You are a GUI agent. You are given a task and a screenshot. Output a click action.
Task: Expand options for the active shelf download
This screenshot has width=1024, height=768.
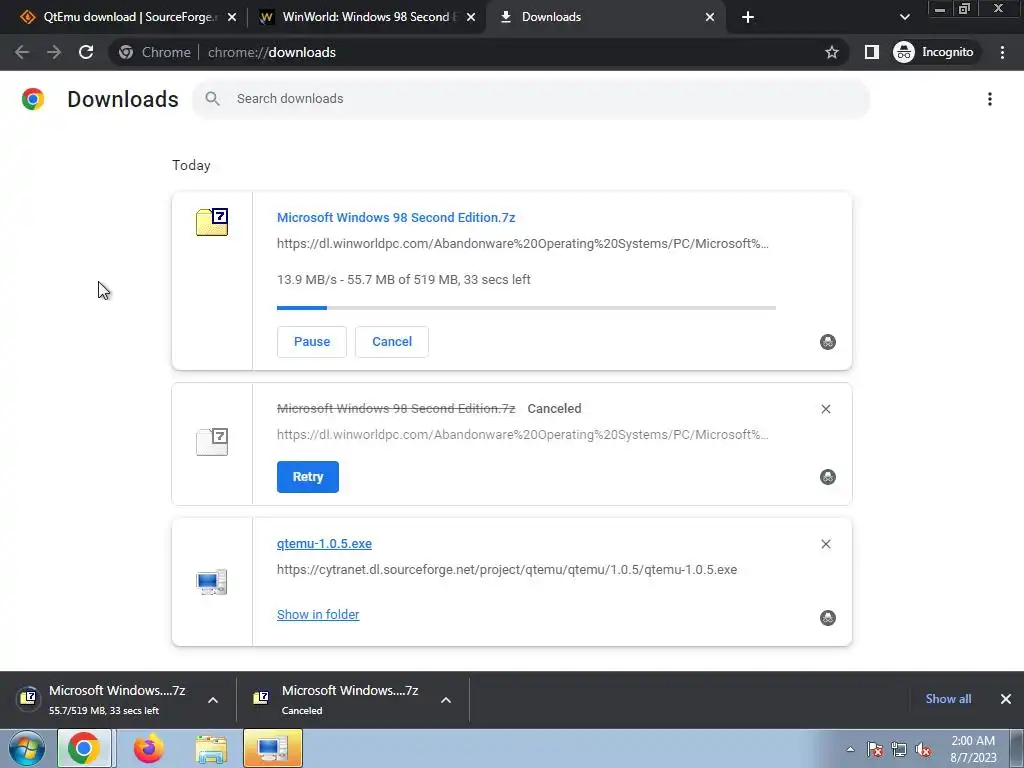[x=213, y=700]
